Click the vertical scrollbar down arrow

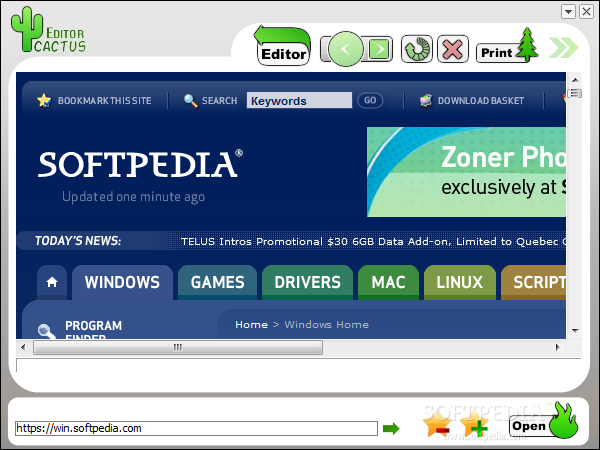point(575,330)
